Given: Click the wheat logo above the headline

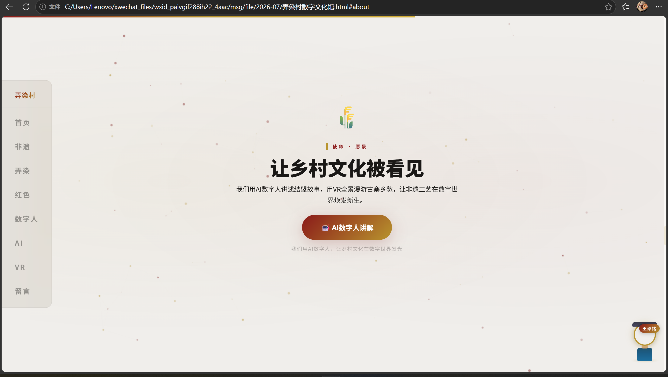Looking at the screenshot, I should coord(347,118).
